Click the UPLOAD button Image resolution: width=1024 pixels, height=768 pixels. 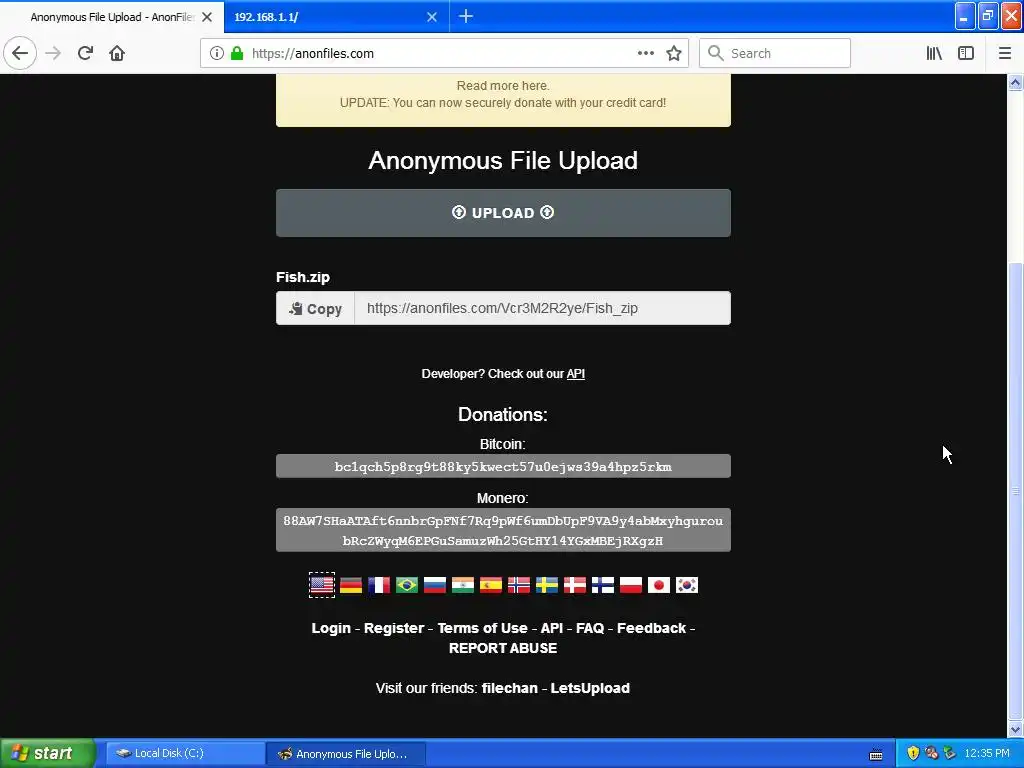(503, 213)
